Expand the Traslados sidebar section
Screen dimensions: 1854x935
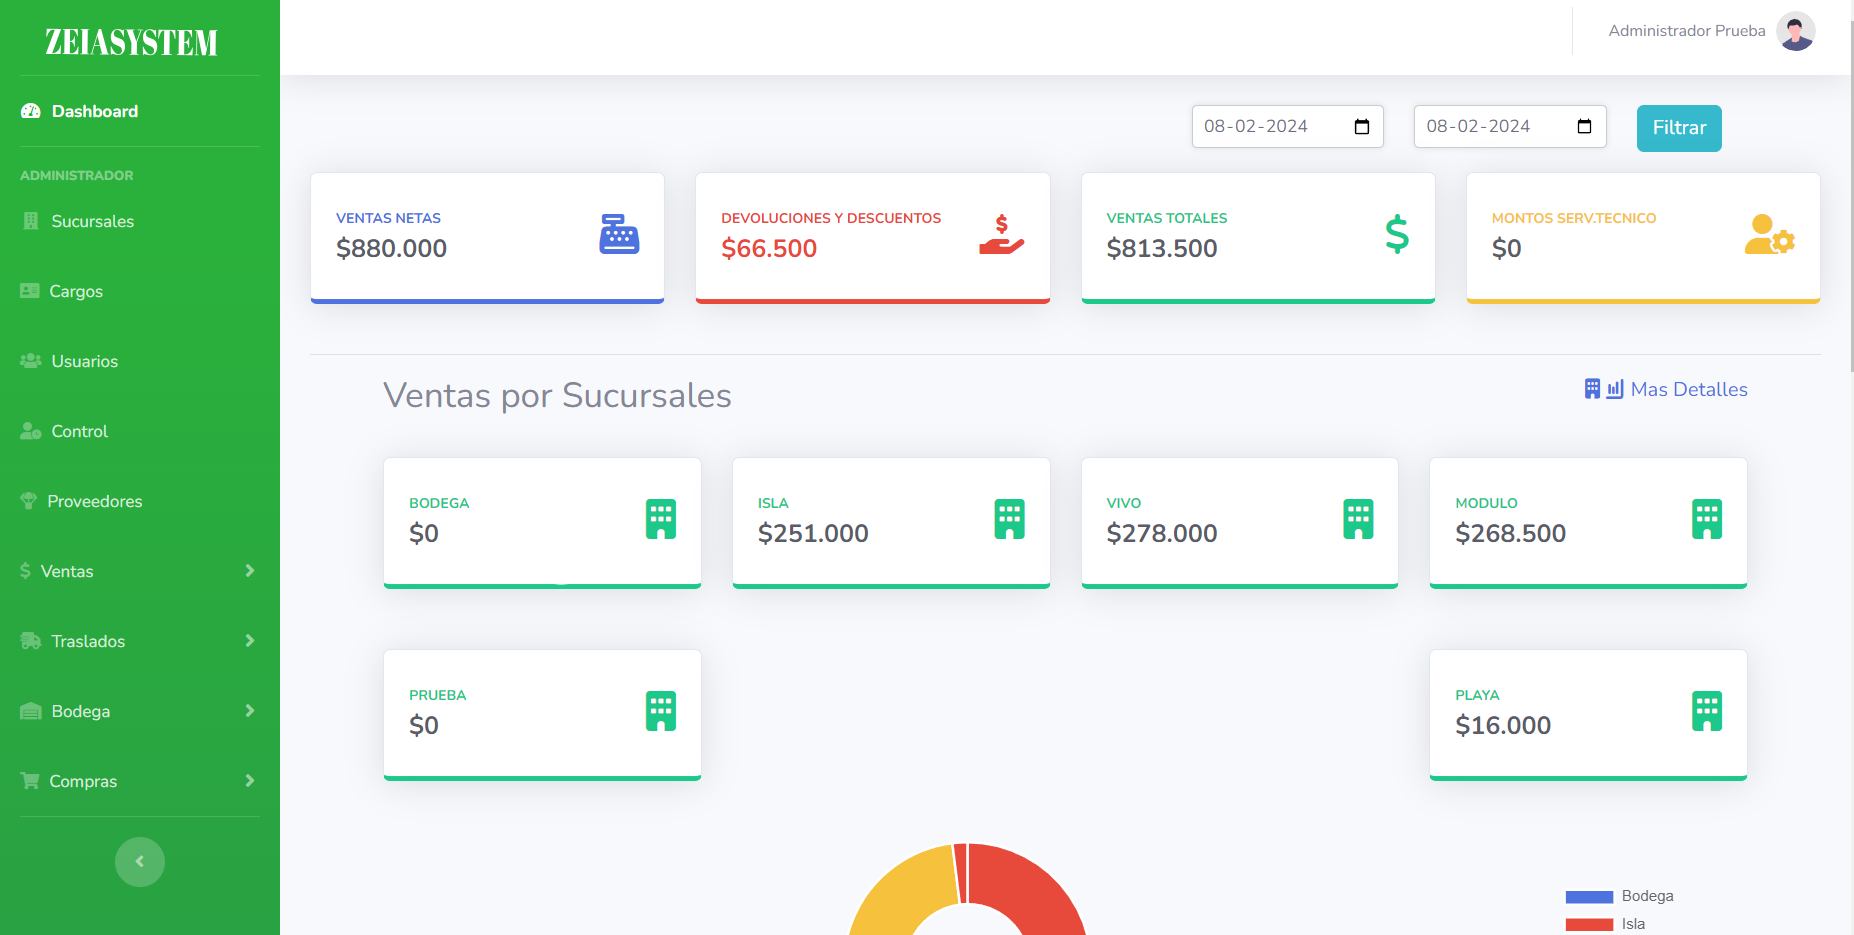tap(139, 641)
